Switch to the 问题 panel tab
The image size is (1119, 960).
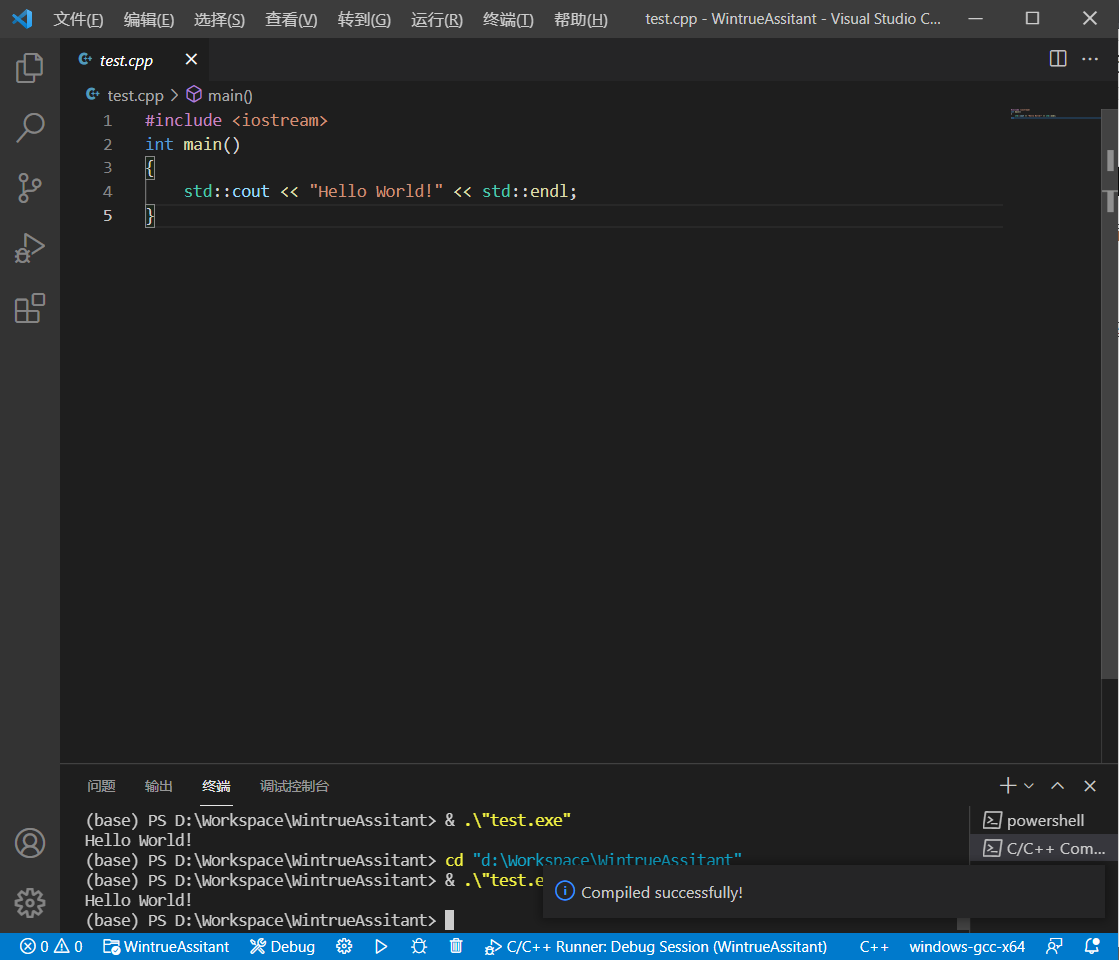click(x=101, y=786)
